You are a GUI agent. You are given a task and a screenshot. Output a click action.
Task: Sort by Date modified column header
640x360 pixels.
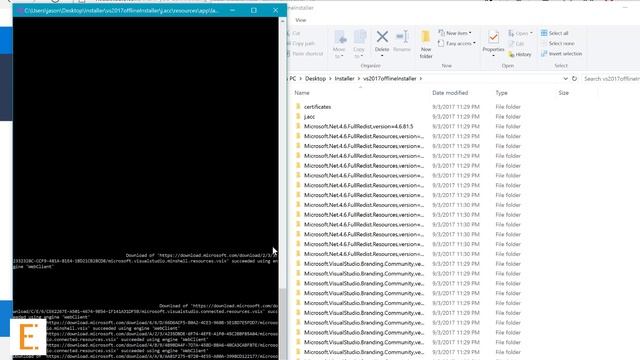[x=450, y=93]
